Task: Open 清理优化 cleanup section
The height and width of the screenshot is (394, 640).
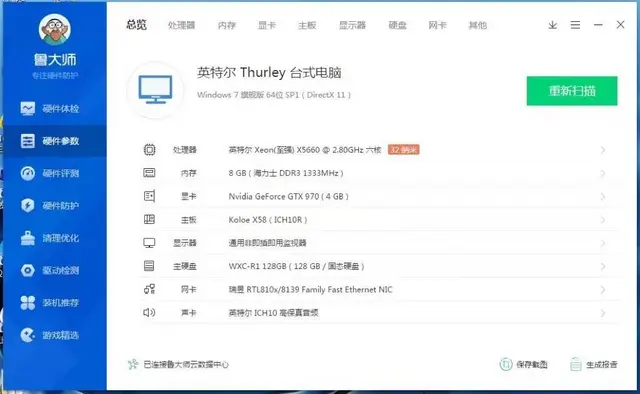Action: 55,238
